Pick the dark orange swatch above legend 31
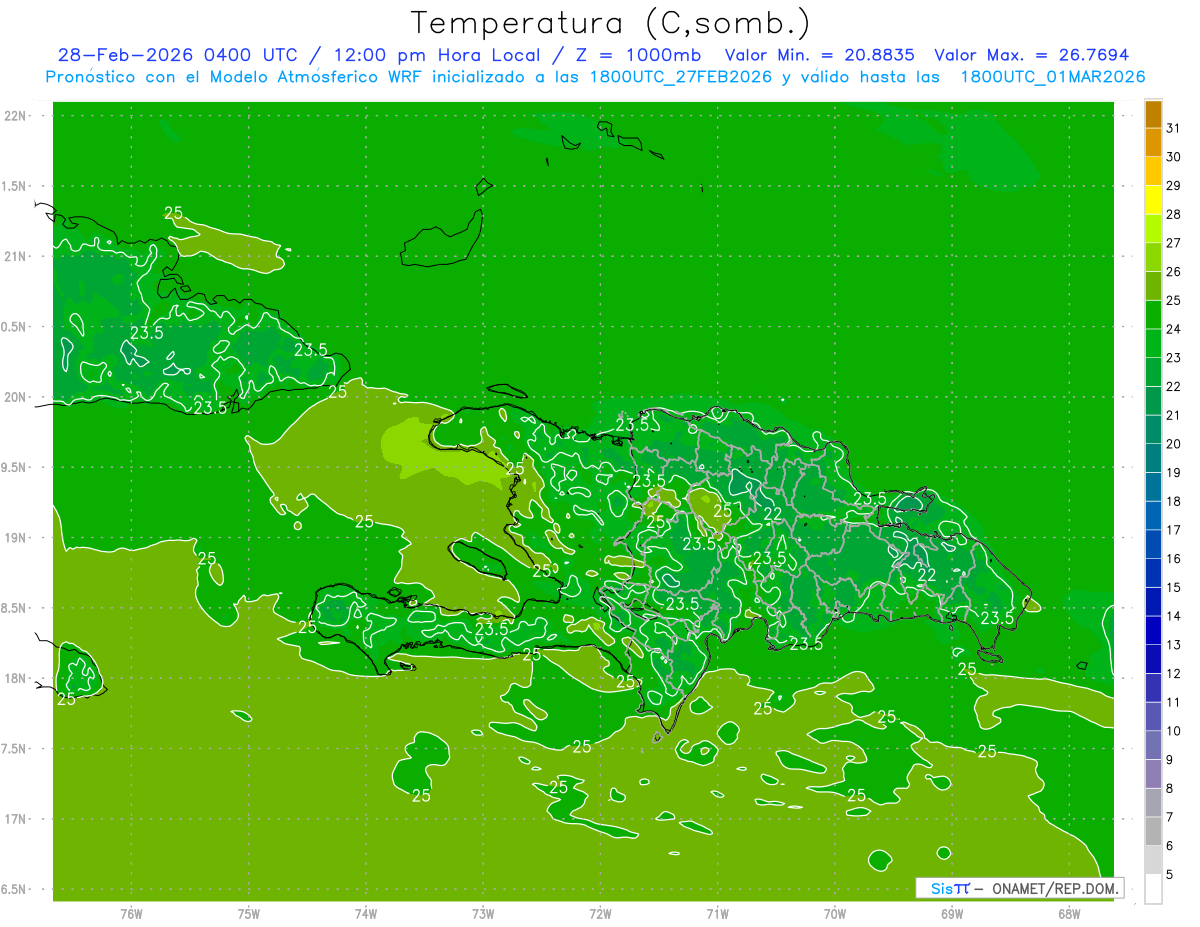 (1153, 114)
